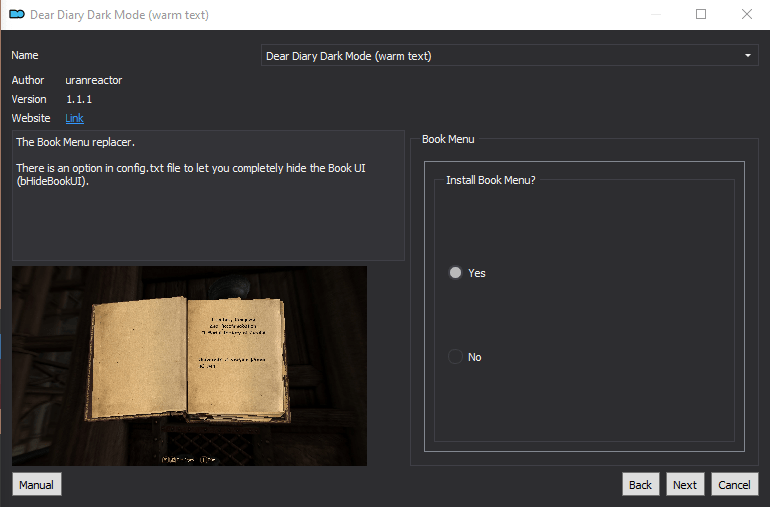770x507 pixels.
Task: Open the Website Link
Action: click(x=74, y=118)
